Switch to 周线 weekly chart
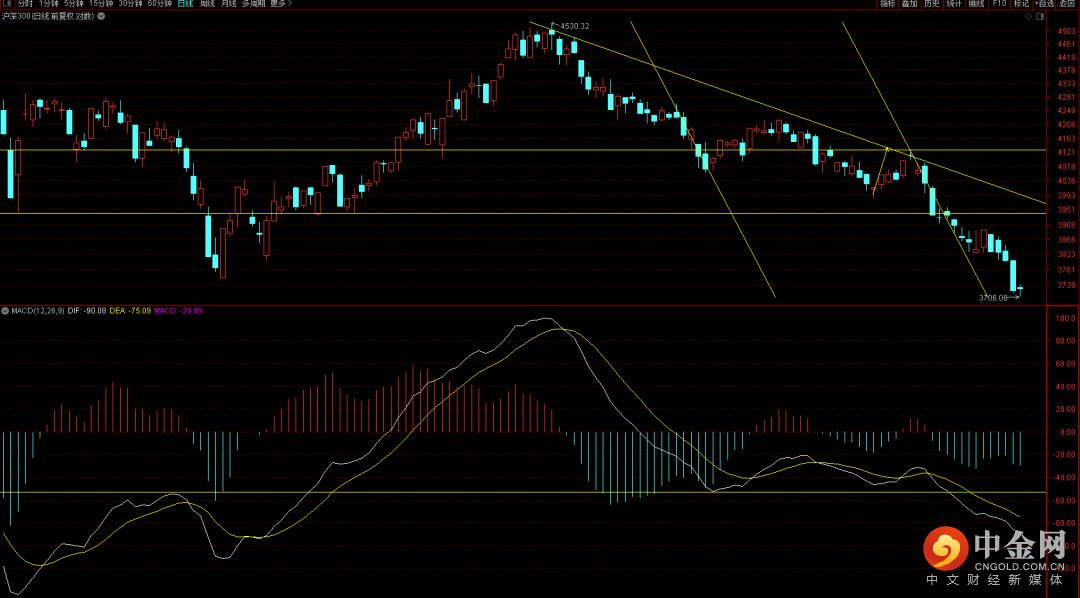The image size is (1080, 598). [x=207, y=3]
